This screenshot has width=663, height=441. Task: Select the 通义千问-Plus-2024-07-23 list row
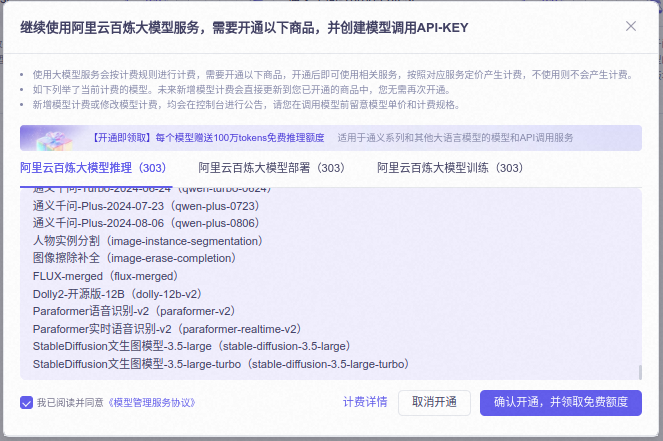tap(146, 206)
